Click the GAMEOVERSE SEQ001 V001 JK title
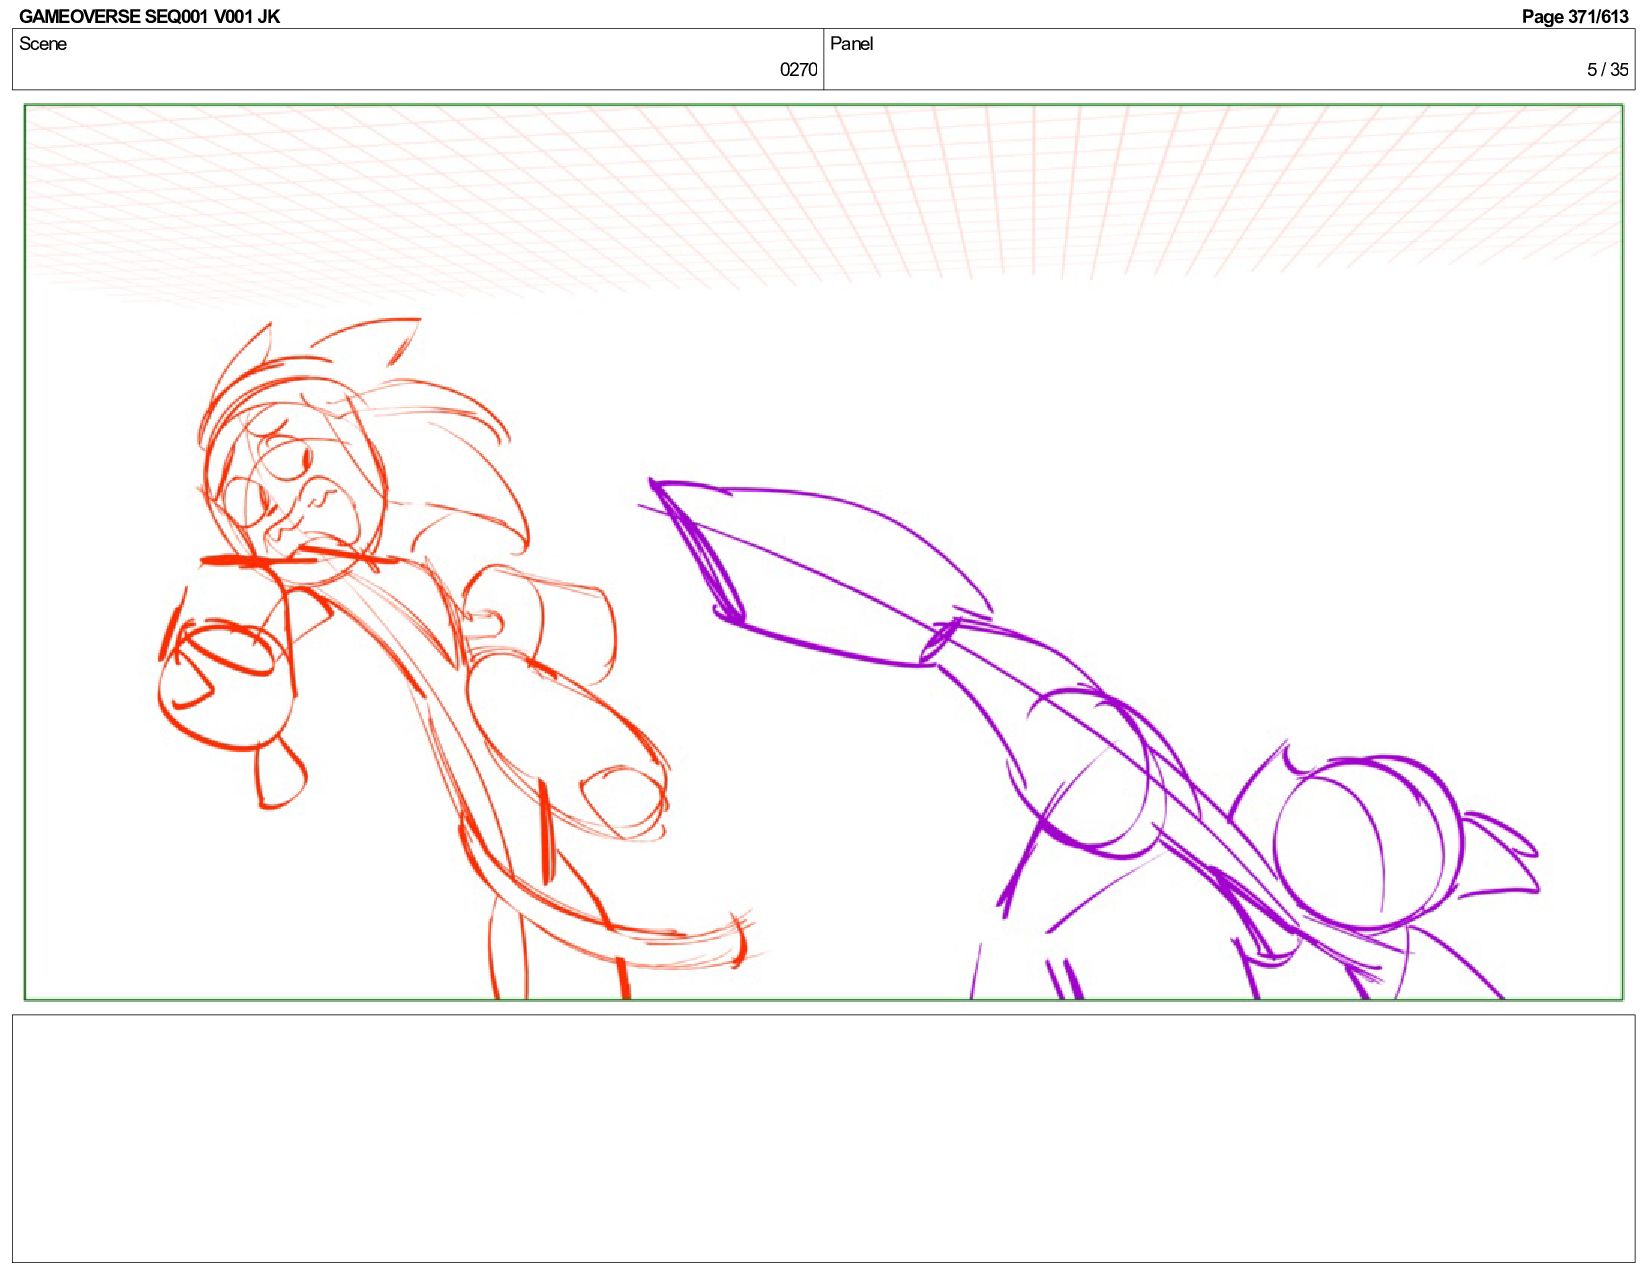Image resolution: width=1650 pixels, height=1275 pixels. click(149, 16)
